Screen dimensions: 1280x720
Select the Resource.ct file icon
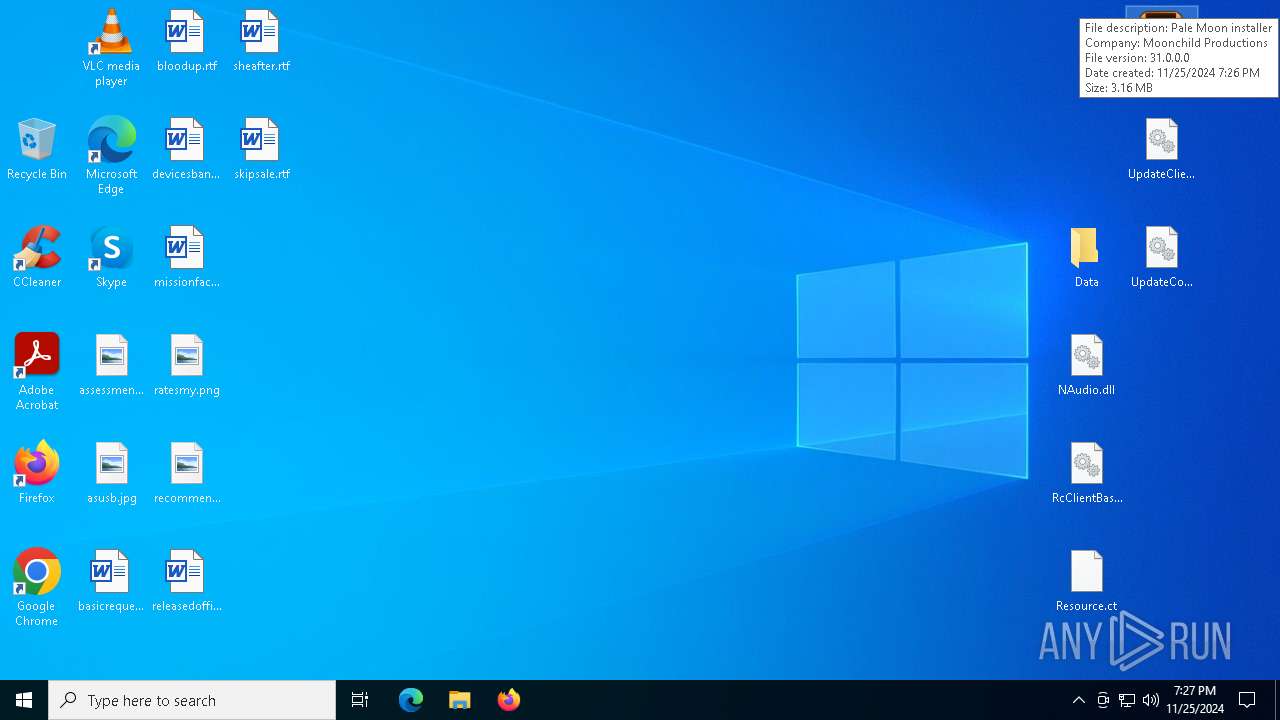pyautogui.click(x=1086, y=581)
